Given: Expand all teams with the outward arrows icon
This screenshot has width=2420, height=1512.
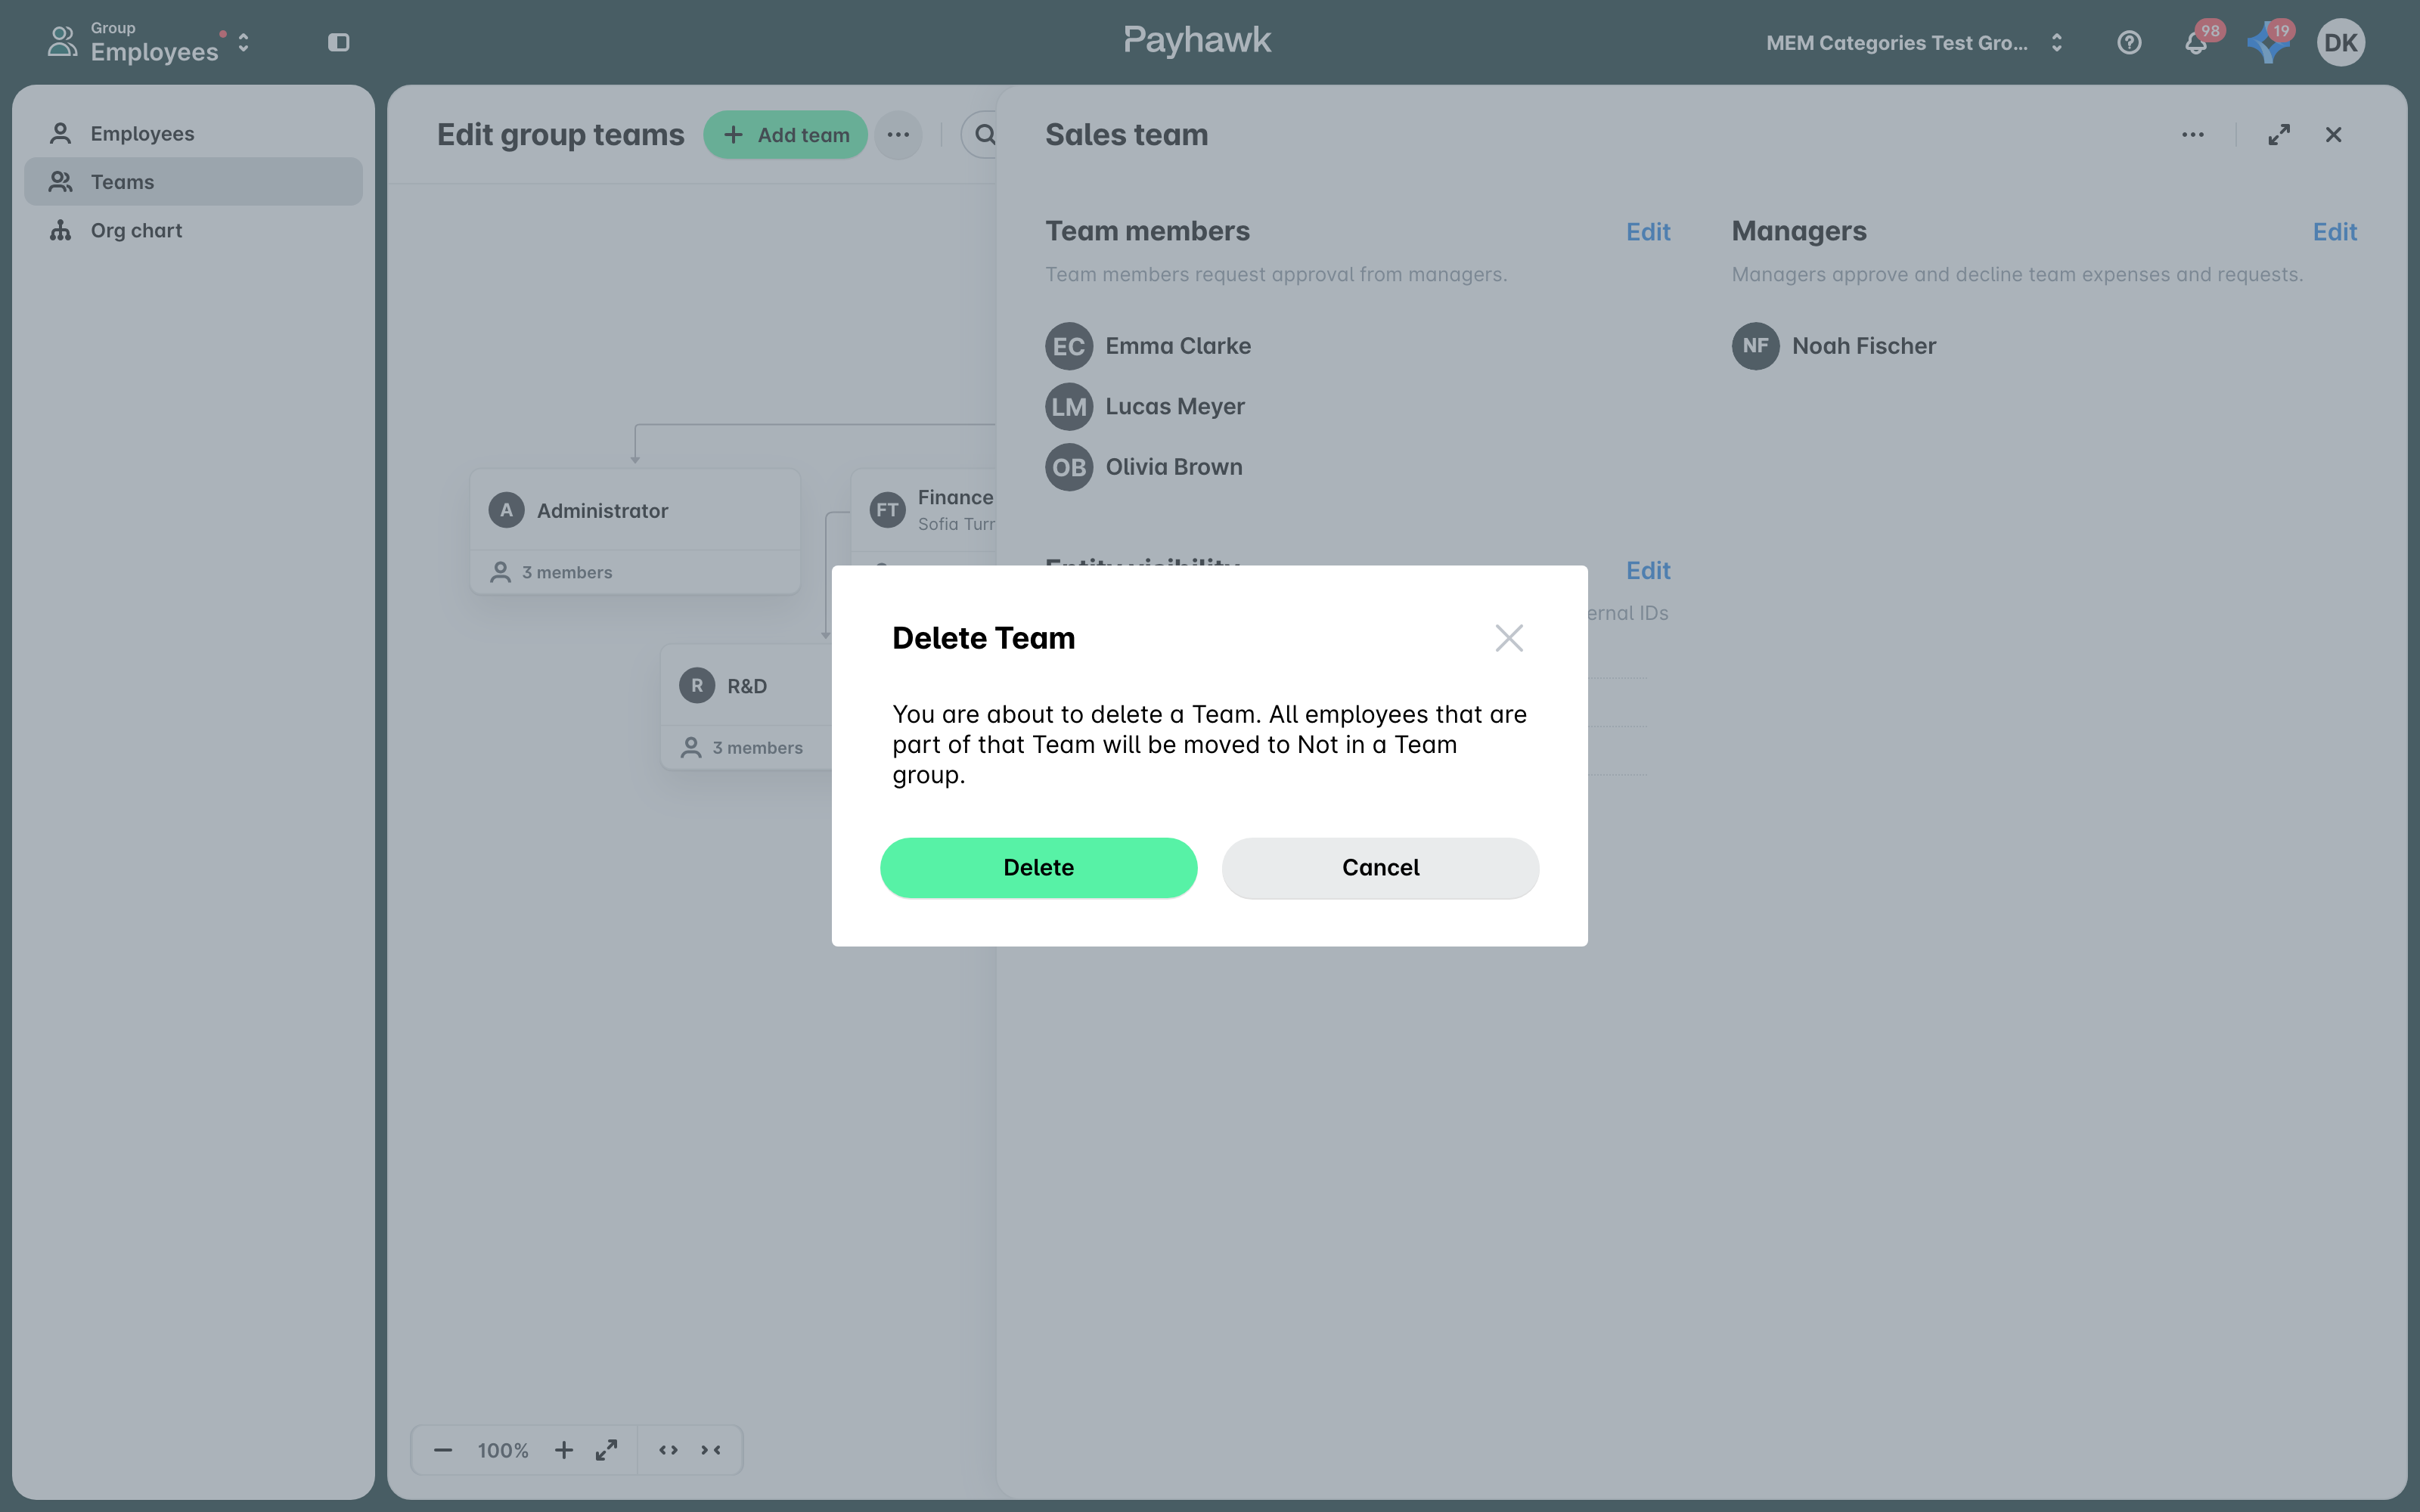Looking at the screenshot, I should [x=668, y=1450].
